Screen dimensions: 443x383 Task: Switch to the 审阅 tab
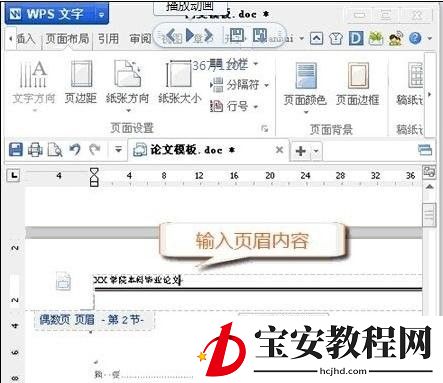(x=140, y=39)
